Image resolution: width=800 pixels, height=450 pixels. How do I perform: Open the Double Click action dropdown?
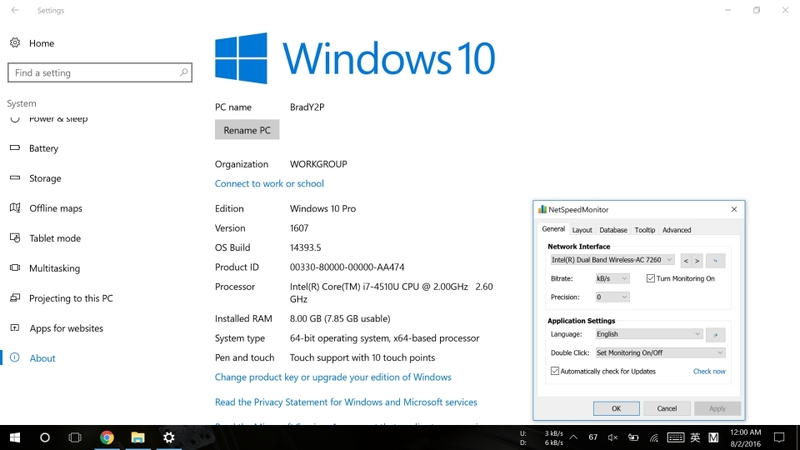(660, 353)
